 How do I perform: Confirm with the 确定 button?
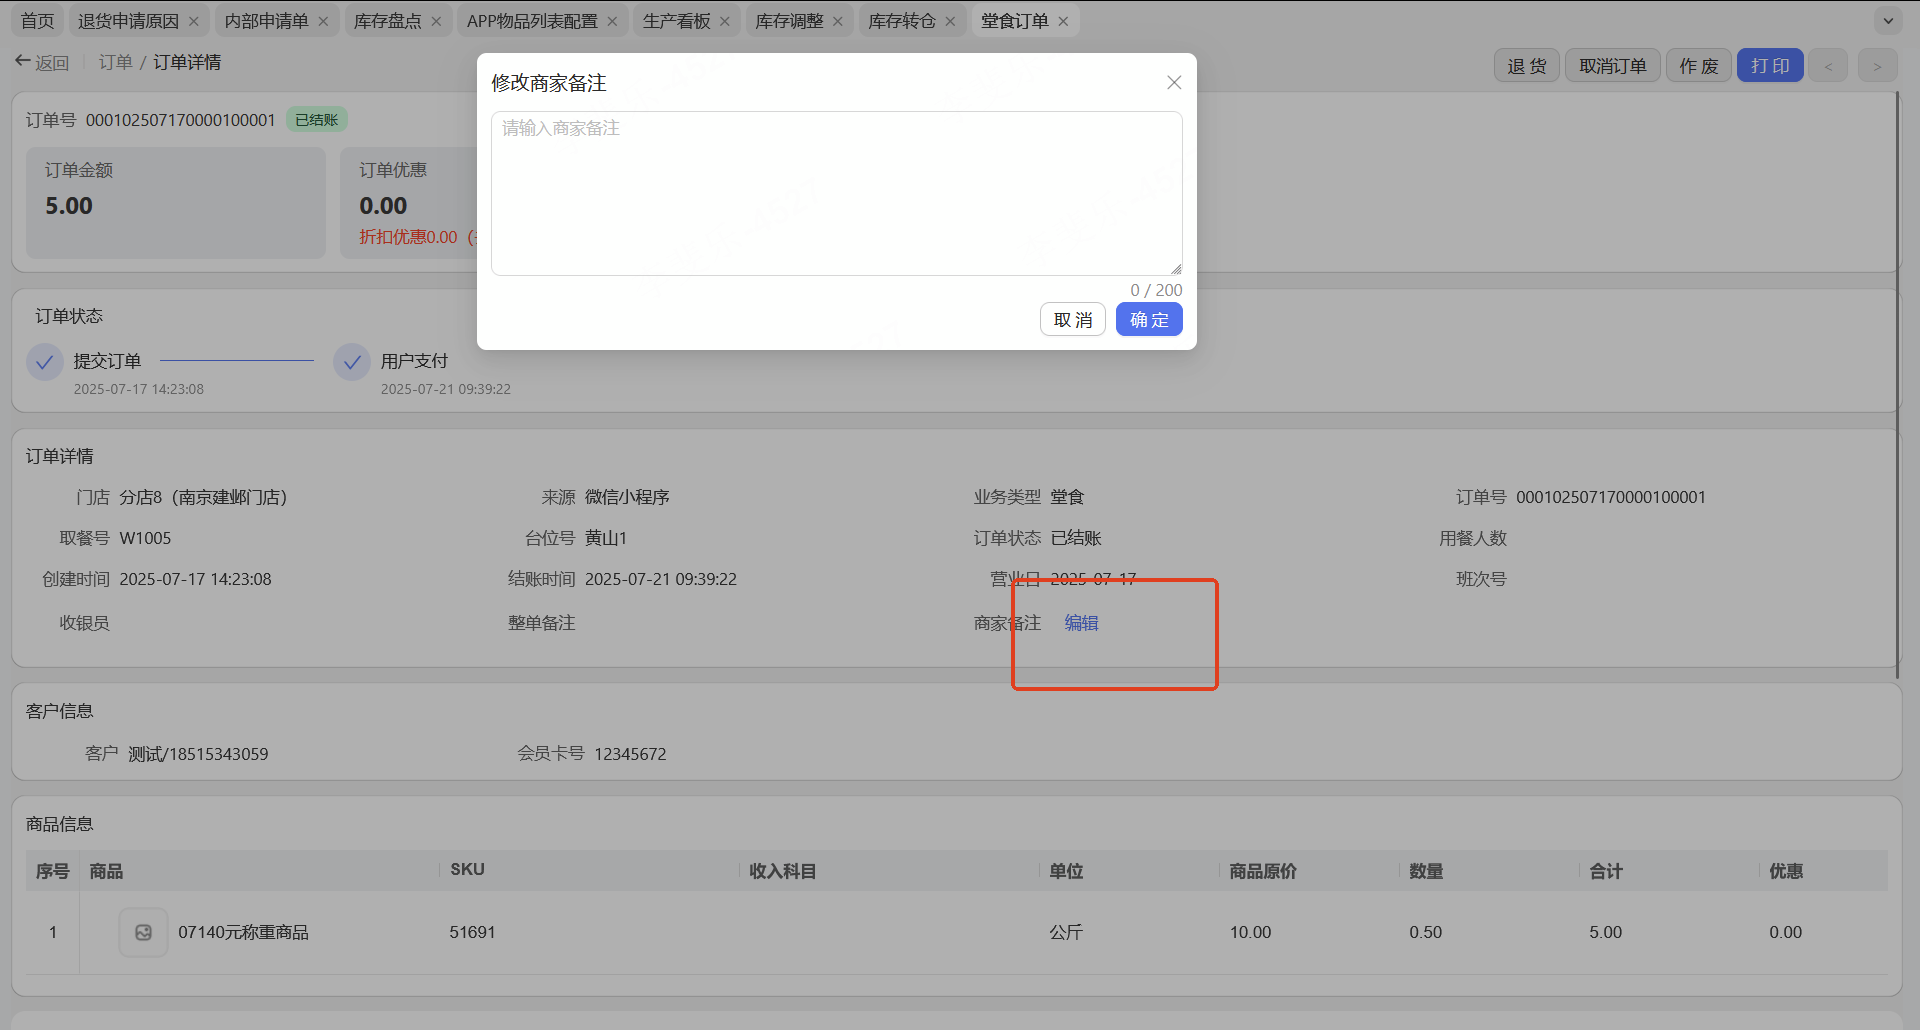point(1149,320)
